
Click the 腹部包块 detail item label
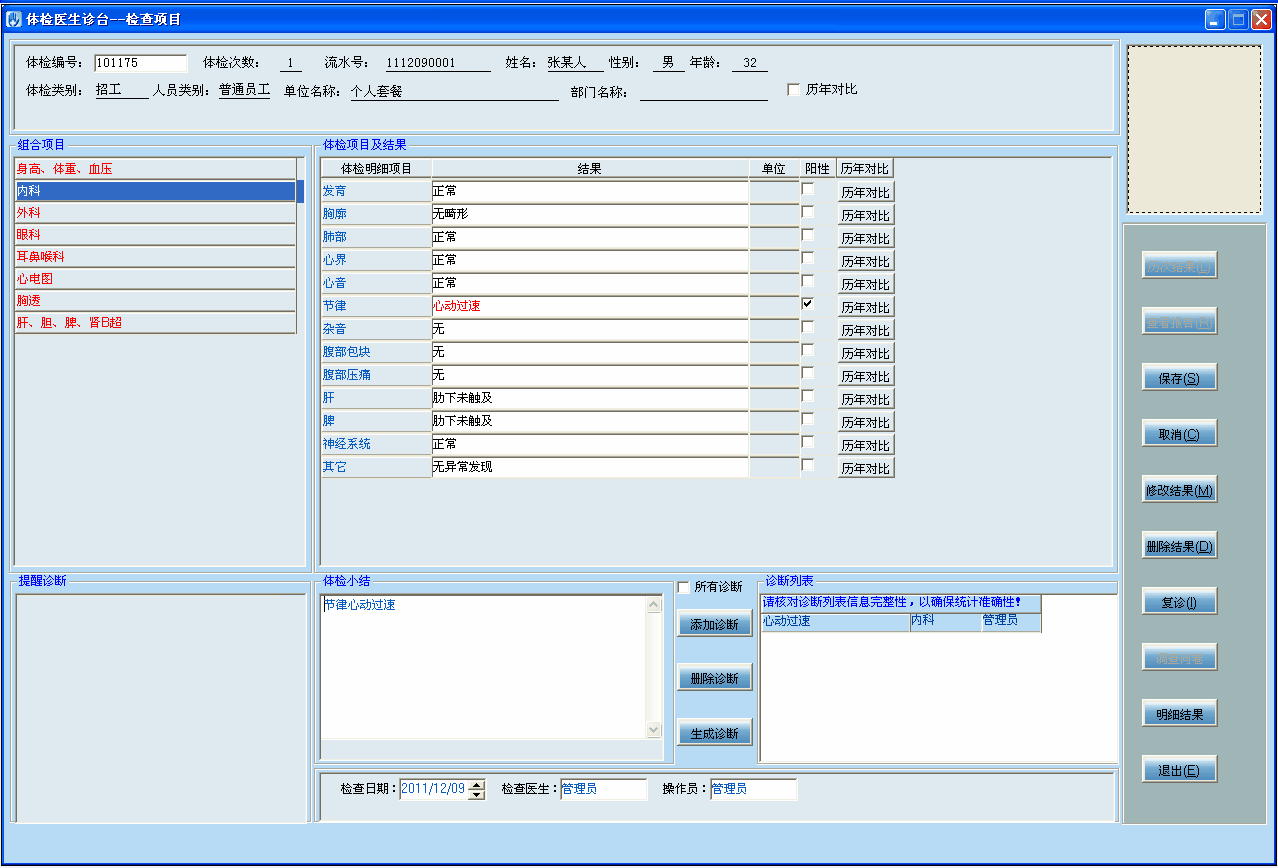tap(376, 352)
